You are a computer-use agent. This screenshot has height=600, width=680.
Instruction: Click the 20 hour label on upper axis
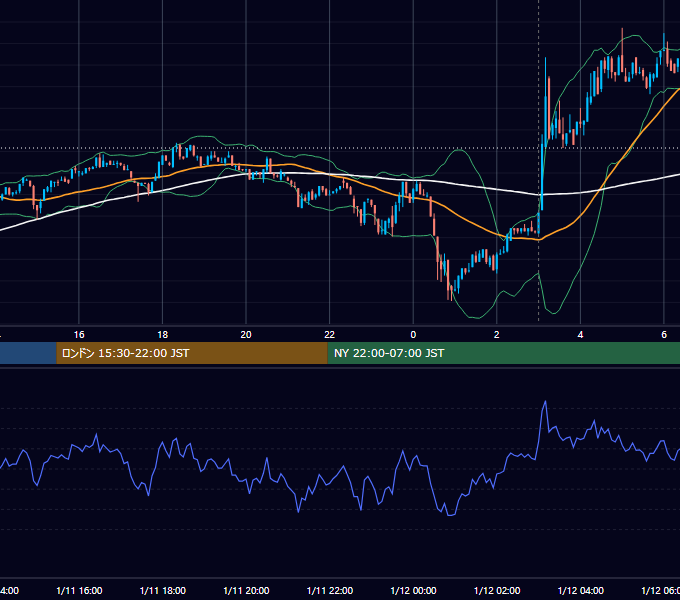[x=246, y=335]
